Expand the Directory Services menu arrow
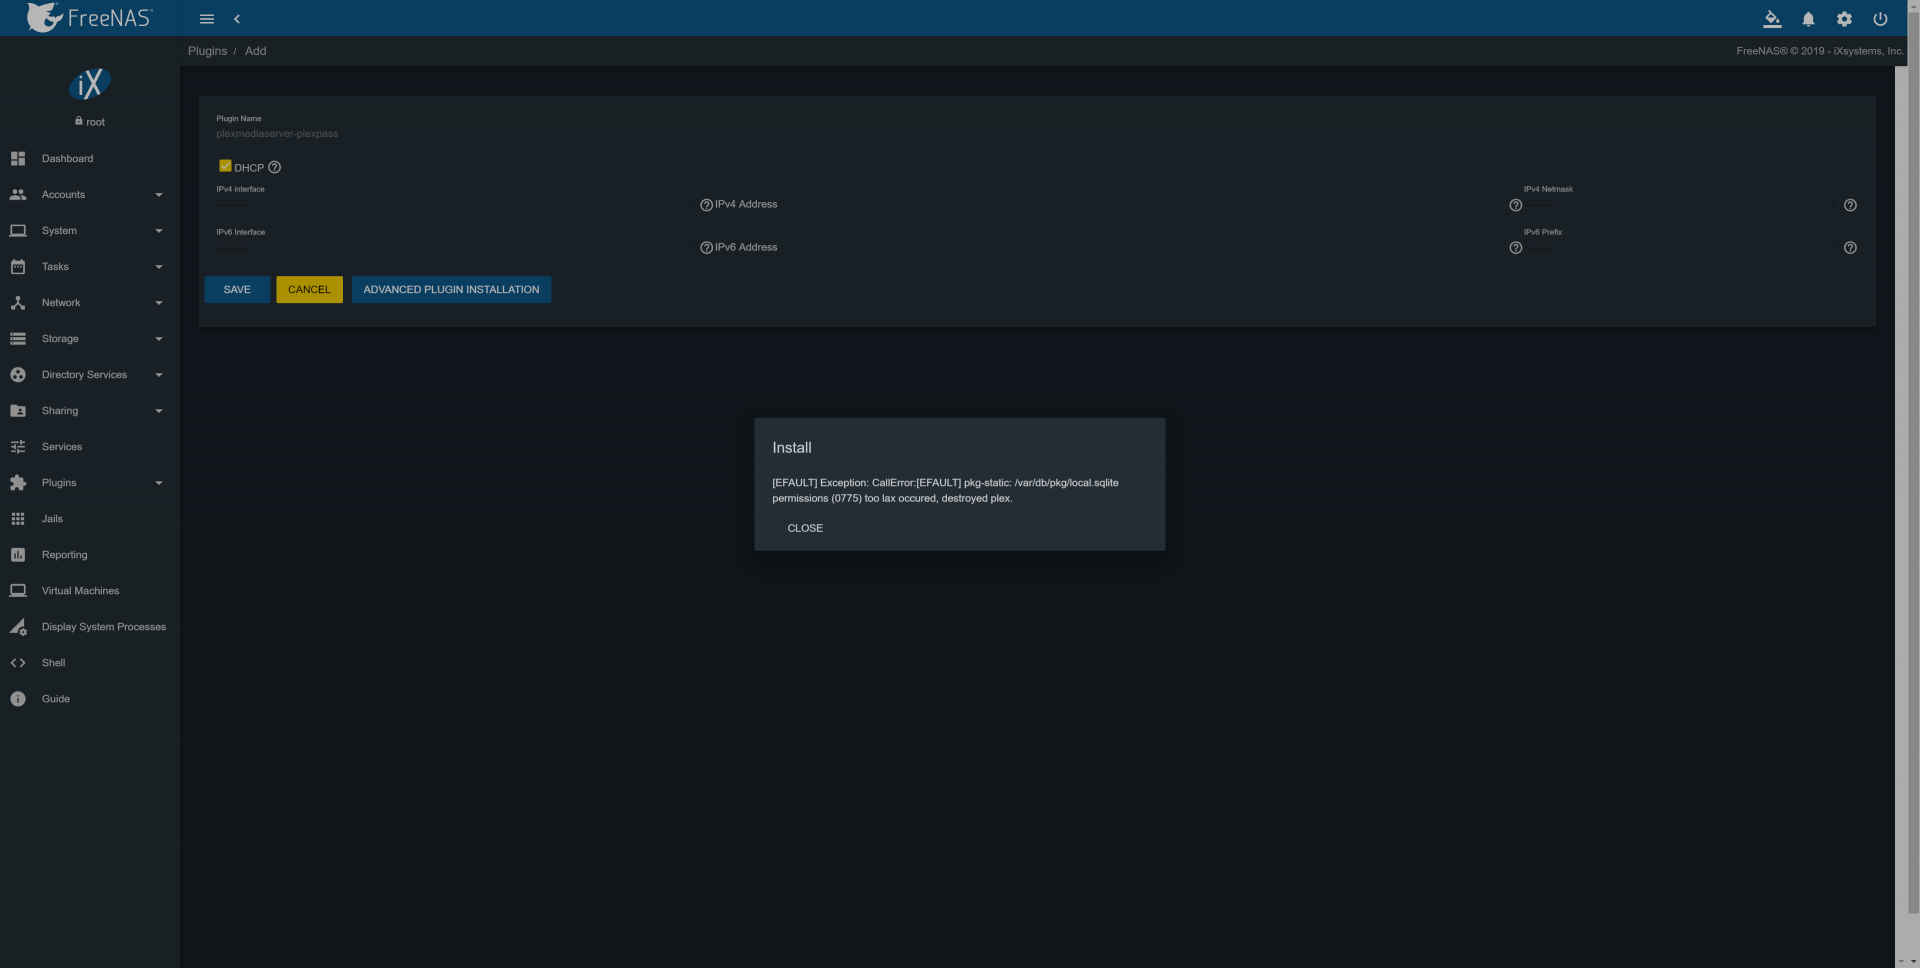 point(159,375)
